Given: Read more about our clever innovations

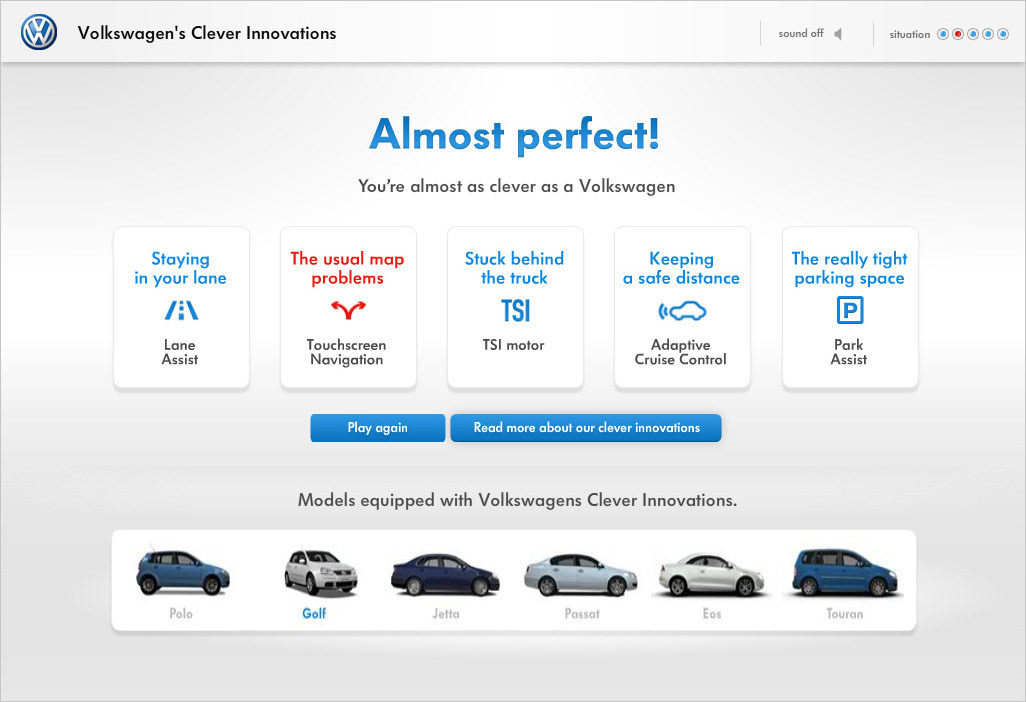Looking at the screenshot, I should point(586,428).
